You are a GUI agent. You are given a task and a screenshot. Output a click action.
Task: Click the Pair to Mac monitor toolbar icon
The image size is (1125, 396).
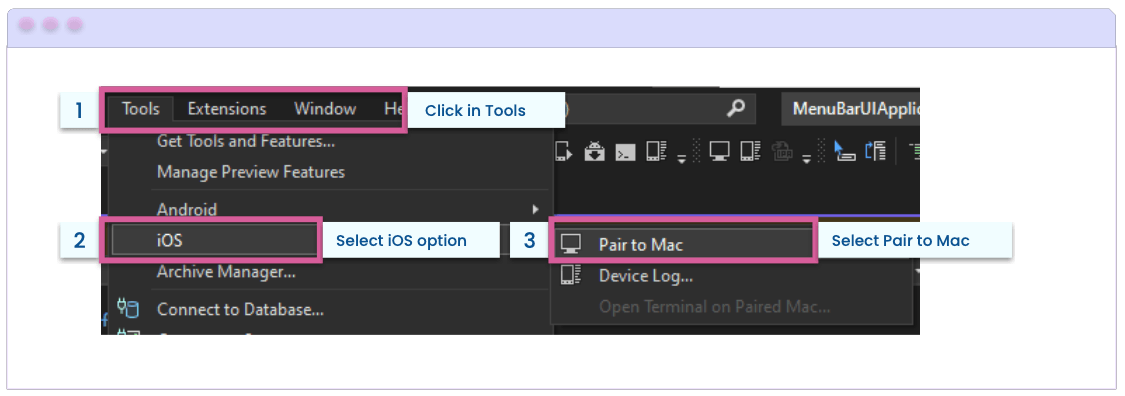tap(720, 151)
